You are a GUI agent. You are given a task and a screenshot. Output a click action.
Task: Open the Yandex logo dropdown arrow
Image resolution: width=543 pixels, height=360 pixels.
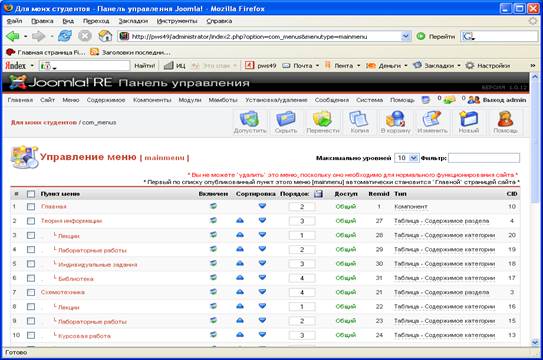32,65
